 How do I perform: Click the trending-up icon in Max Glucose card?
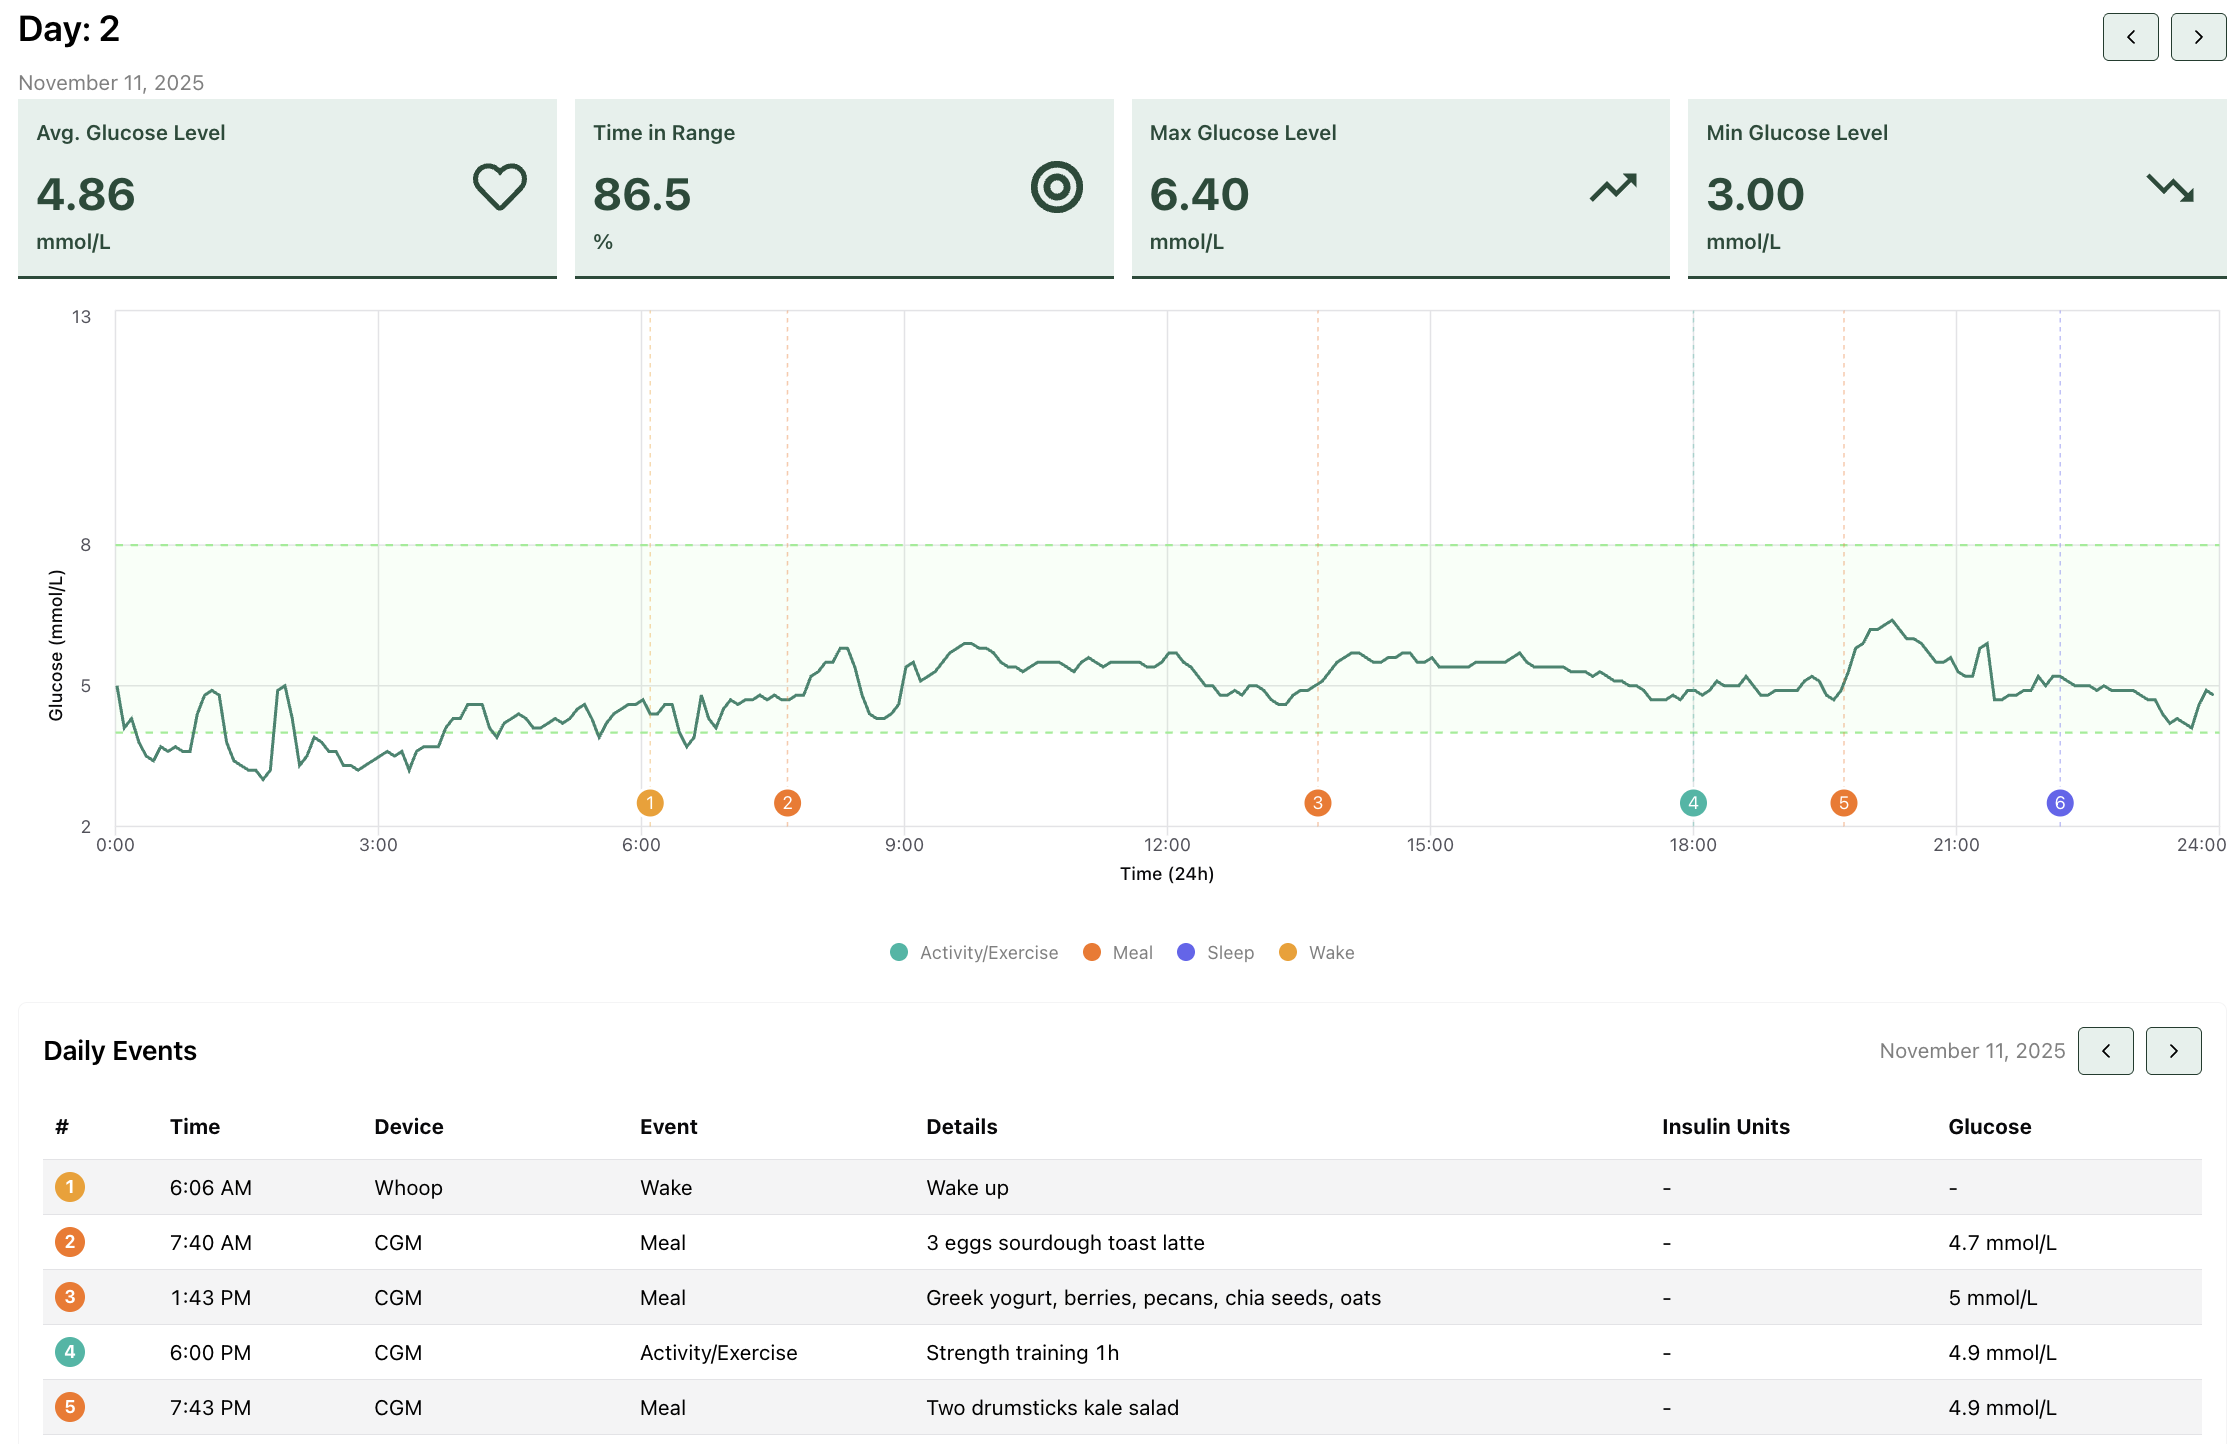(x=1613, y=187)
